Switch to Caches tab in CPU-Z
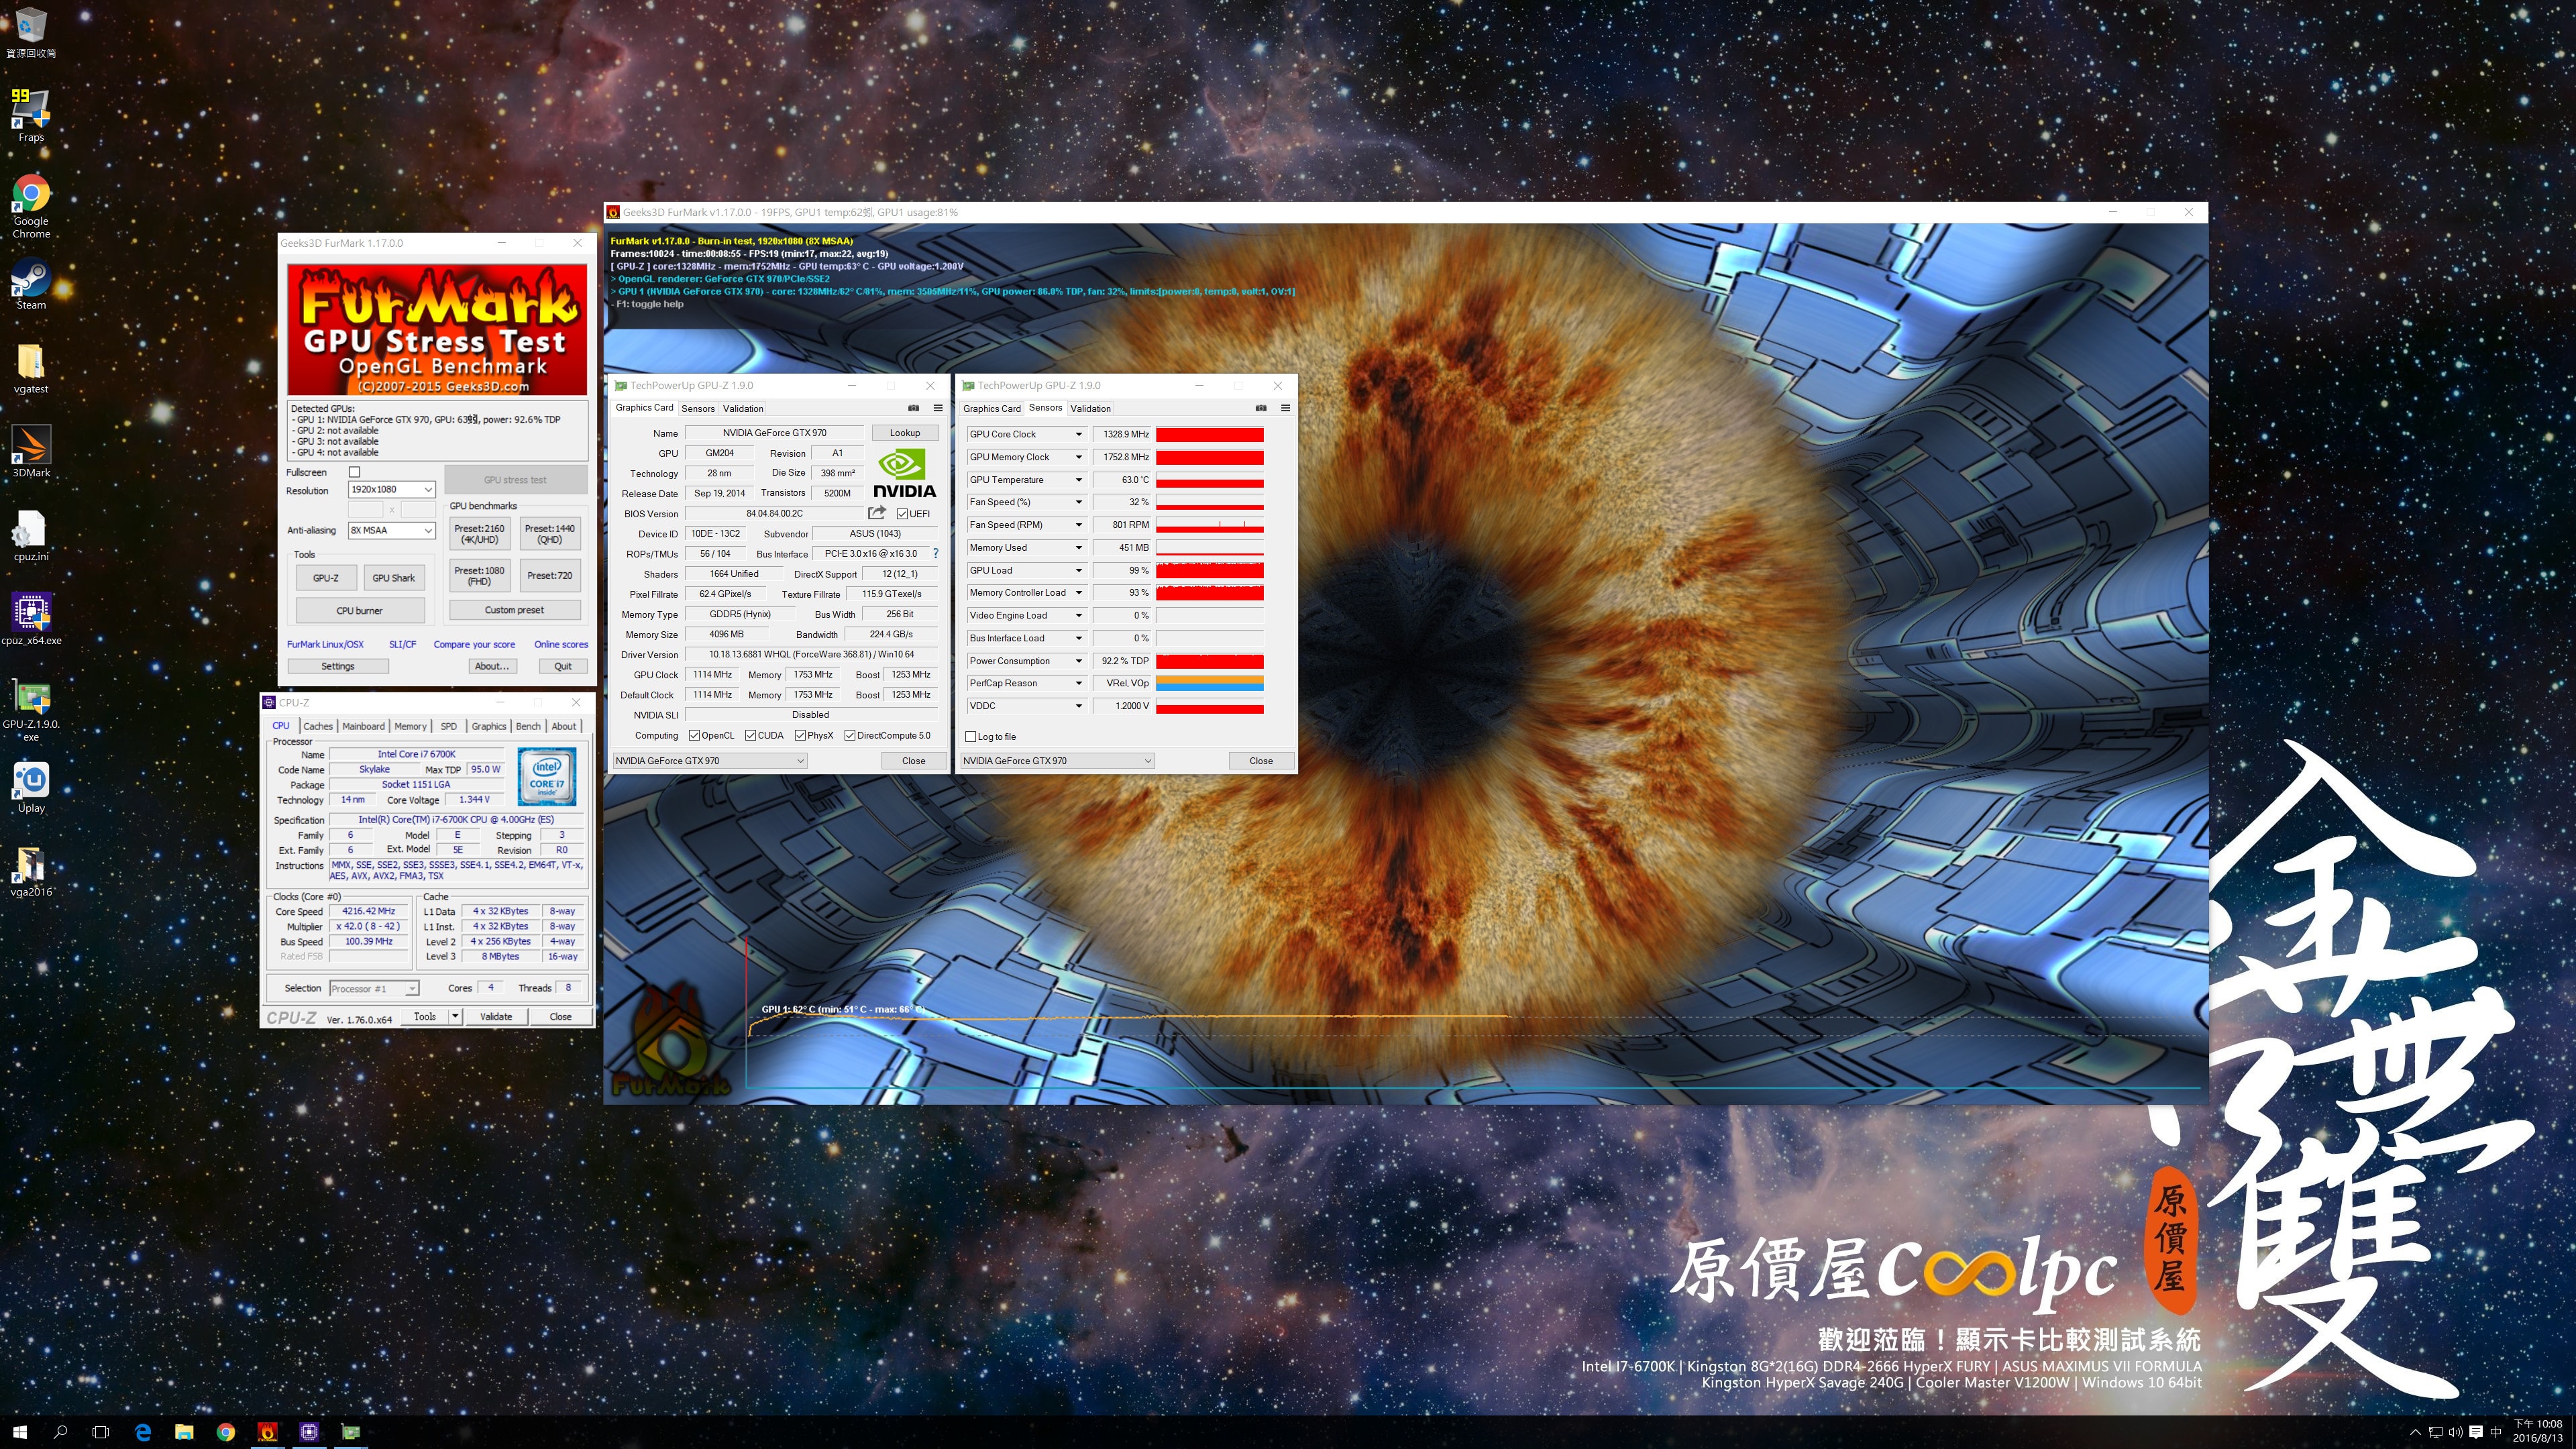Image resolution: width=2576 pixels, height=1449 pixels. pyautogui.click(x=318, y=727)
